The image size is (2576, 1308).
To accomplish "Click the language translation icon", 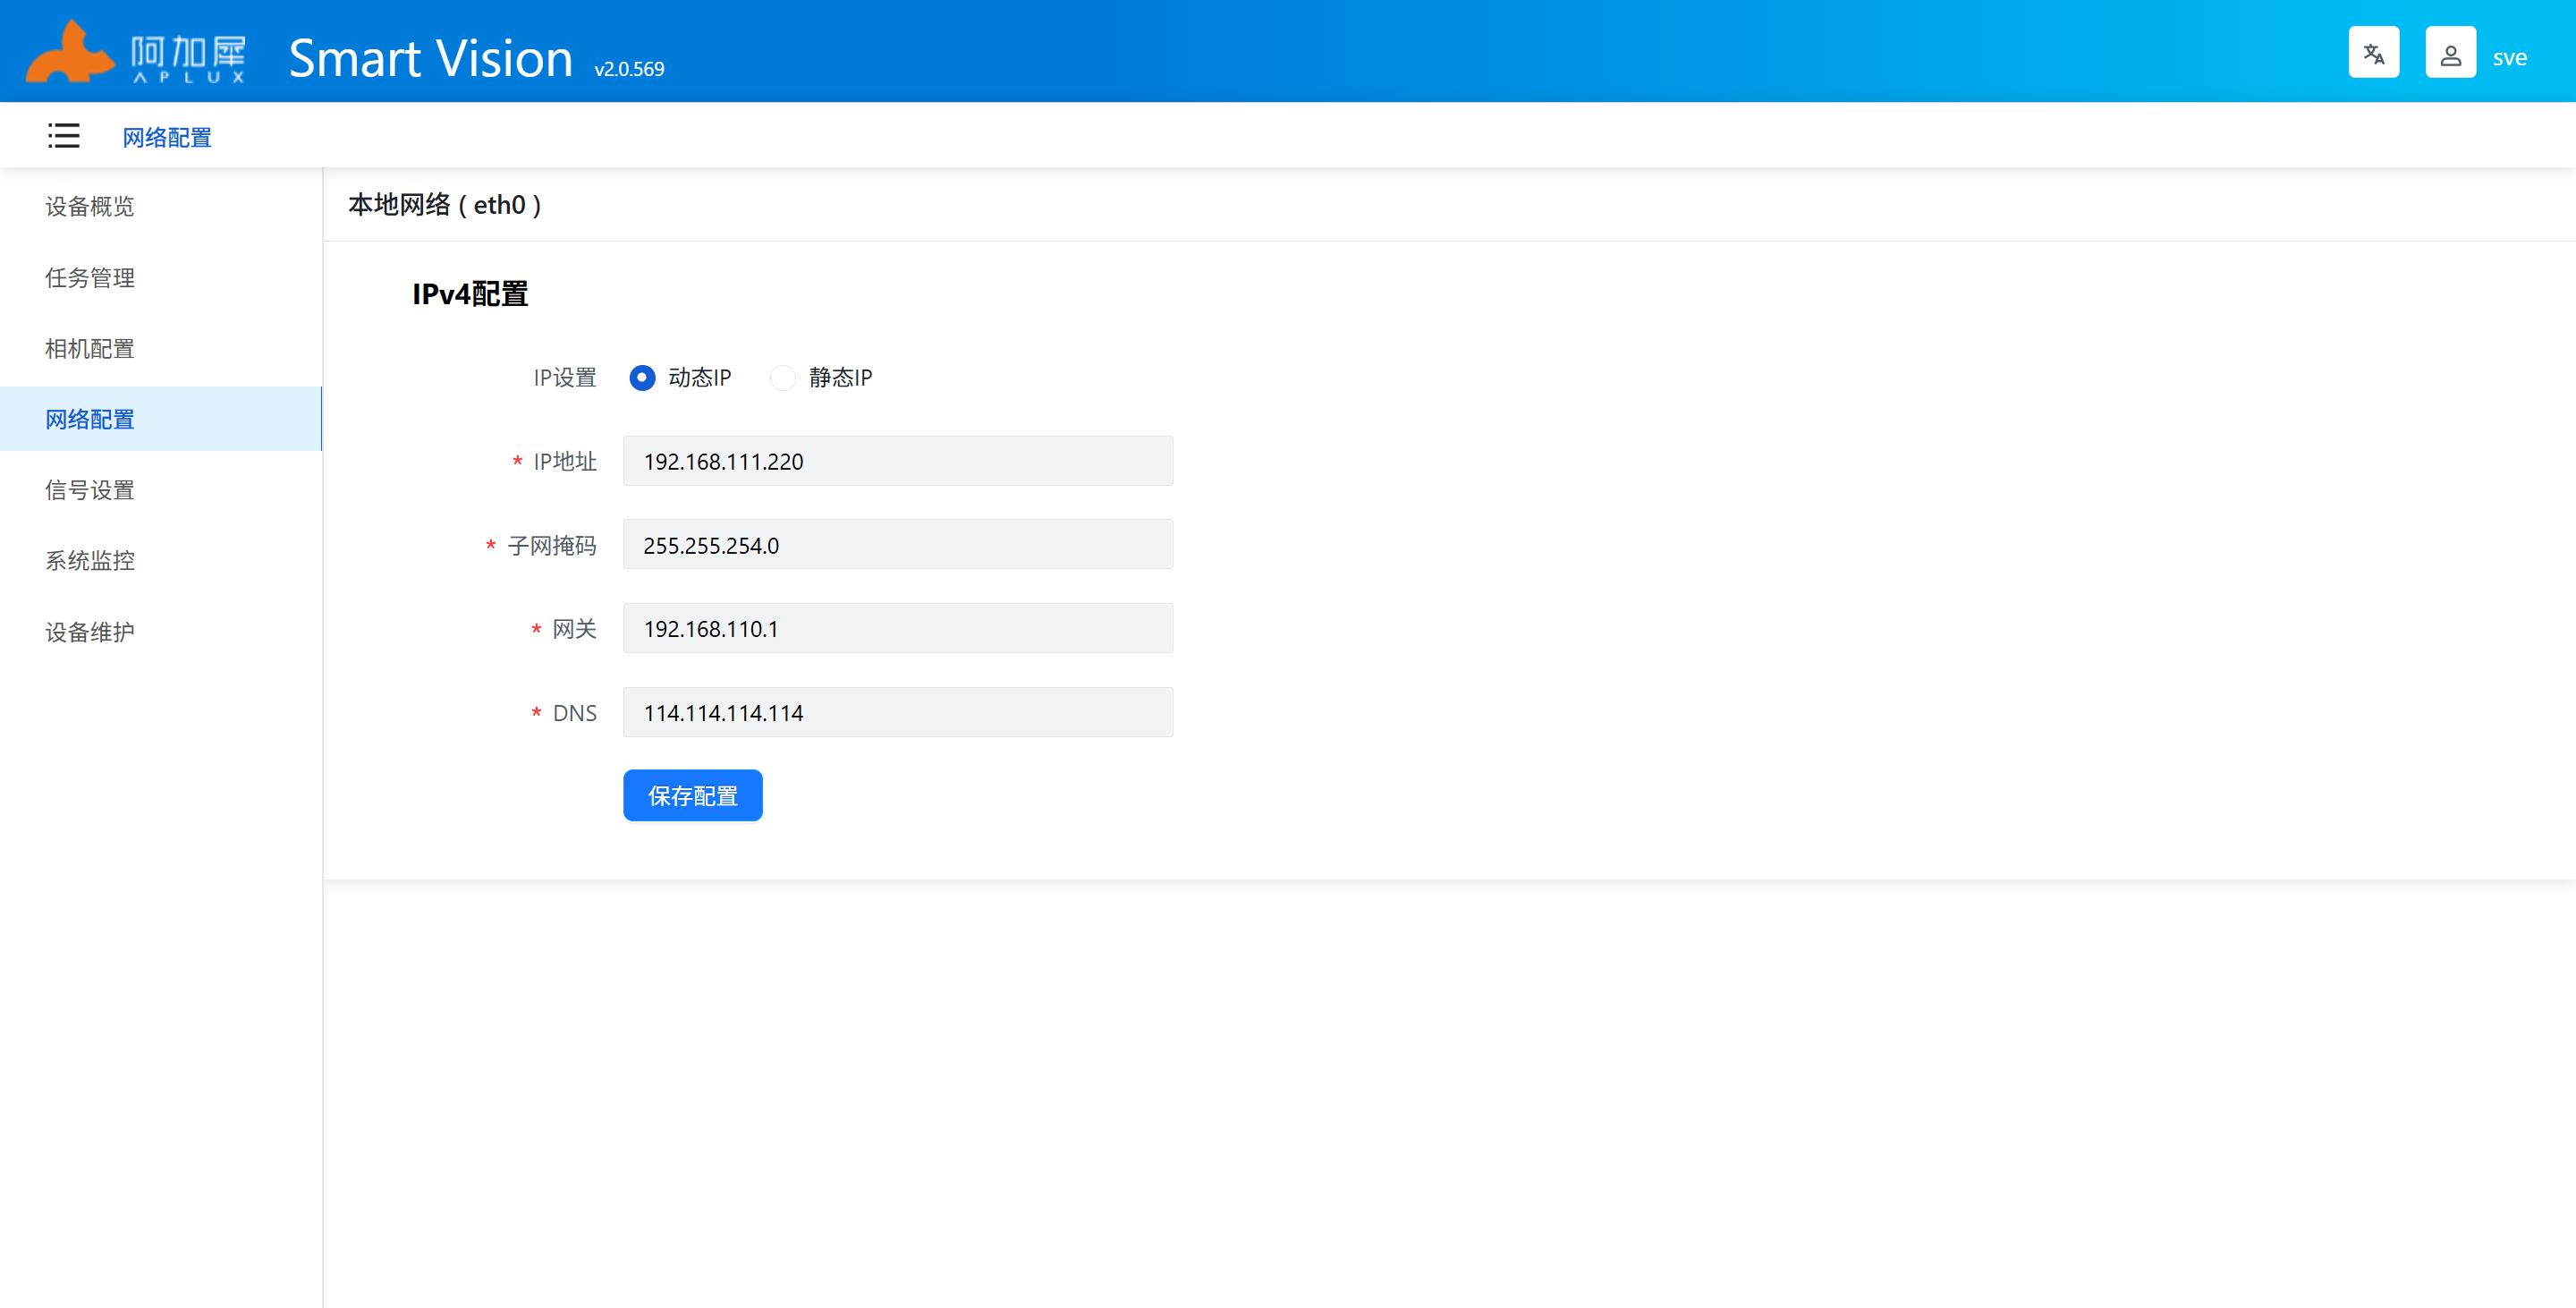I will 2373,54.
